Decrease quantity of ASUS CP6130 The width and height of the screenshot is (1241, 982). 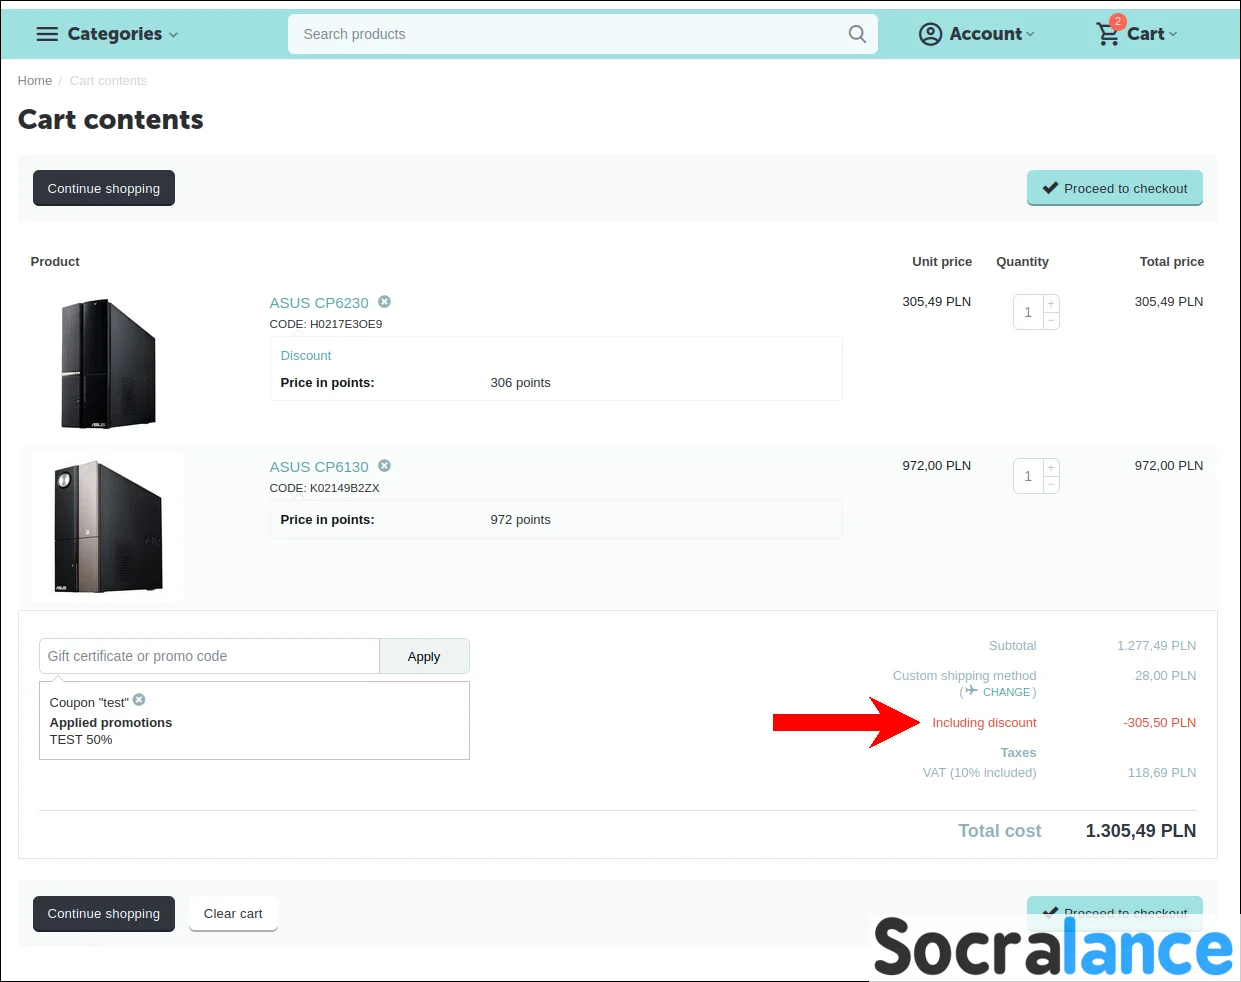[1051, 484]
